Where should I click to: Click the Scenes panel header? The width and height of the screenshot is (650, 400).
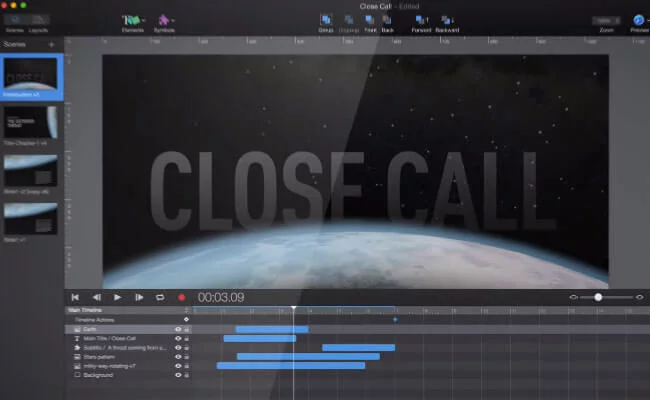pos(15,44)
